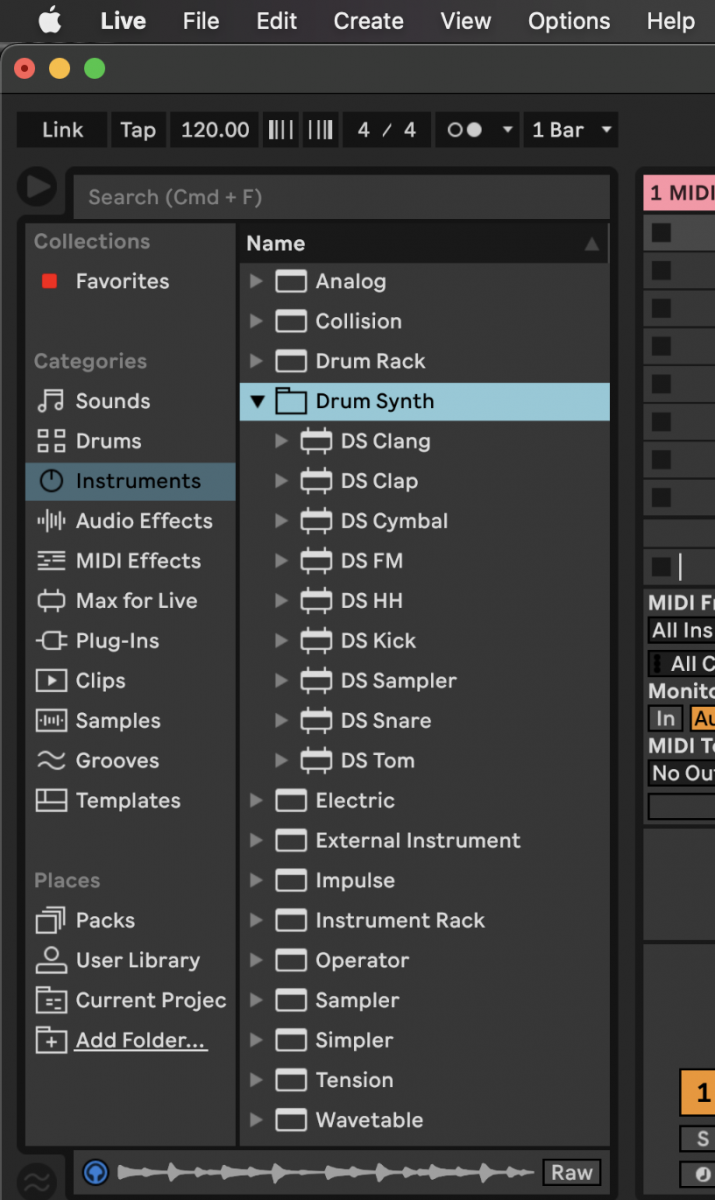The height and width of the screenshot is (1200, 715).
Task: Open the User Library place icon
Action: click(50, 960)
